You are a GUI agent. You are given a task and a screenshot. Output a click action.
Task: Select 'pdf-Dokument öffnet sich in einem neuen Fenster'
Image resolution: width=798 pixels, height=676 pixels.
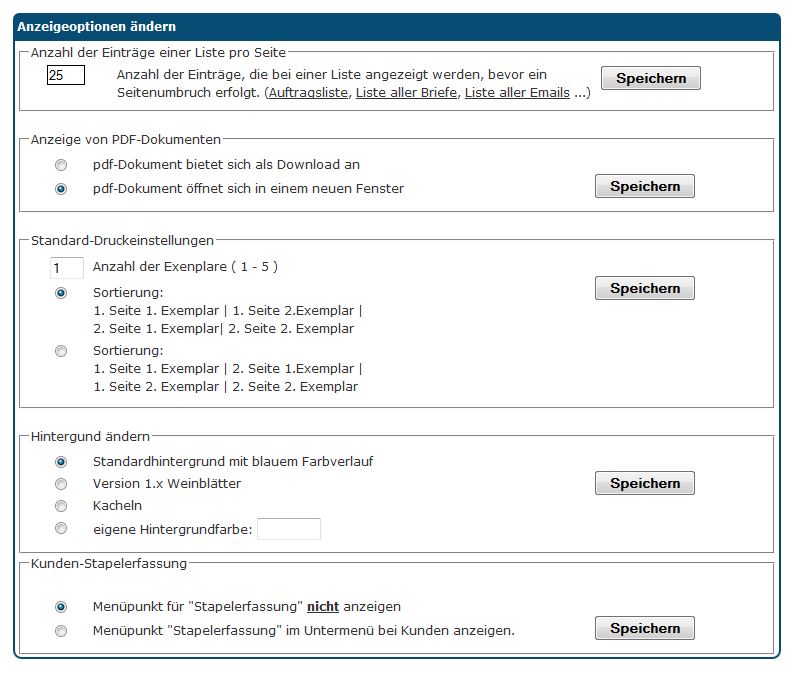(61, 188)
